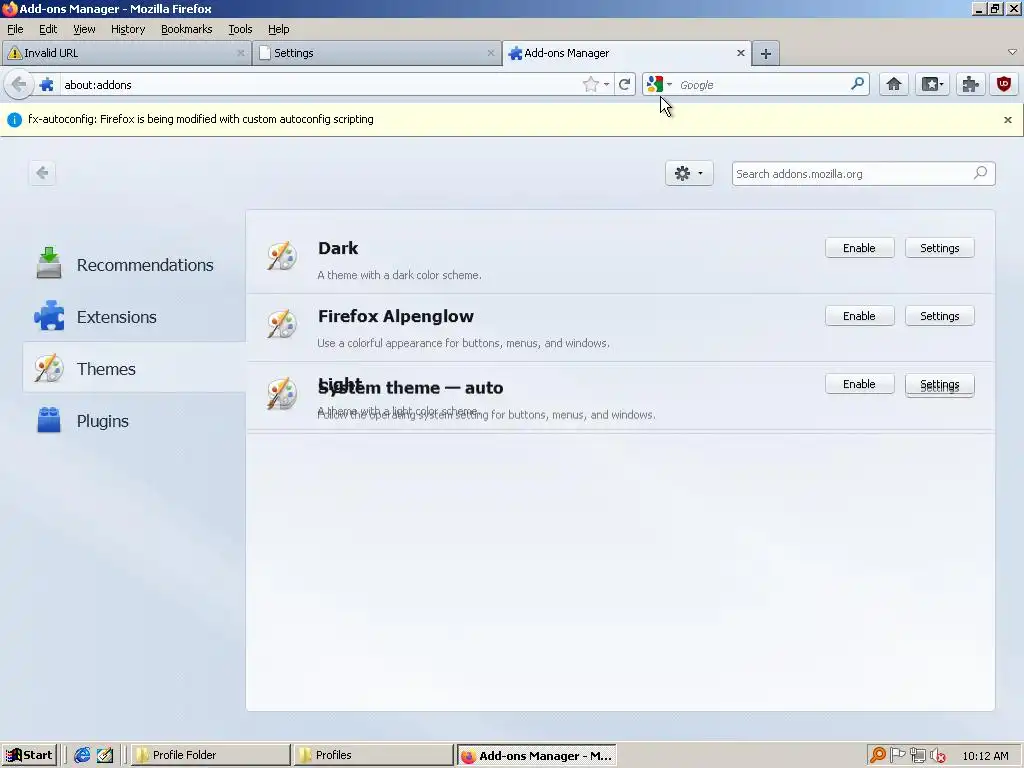This screenshot has width=1024, height=768.
Task: Select the Themes category
Action: (134, 368)
